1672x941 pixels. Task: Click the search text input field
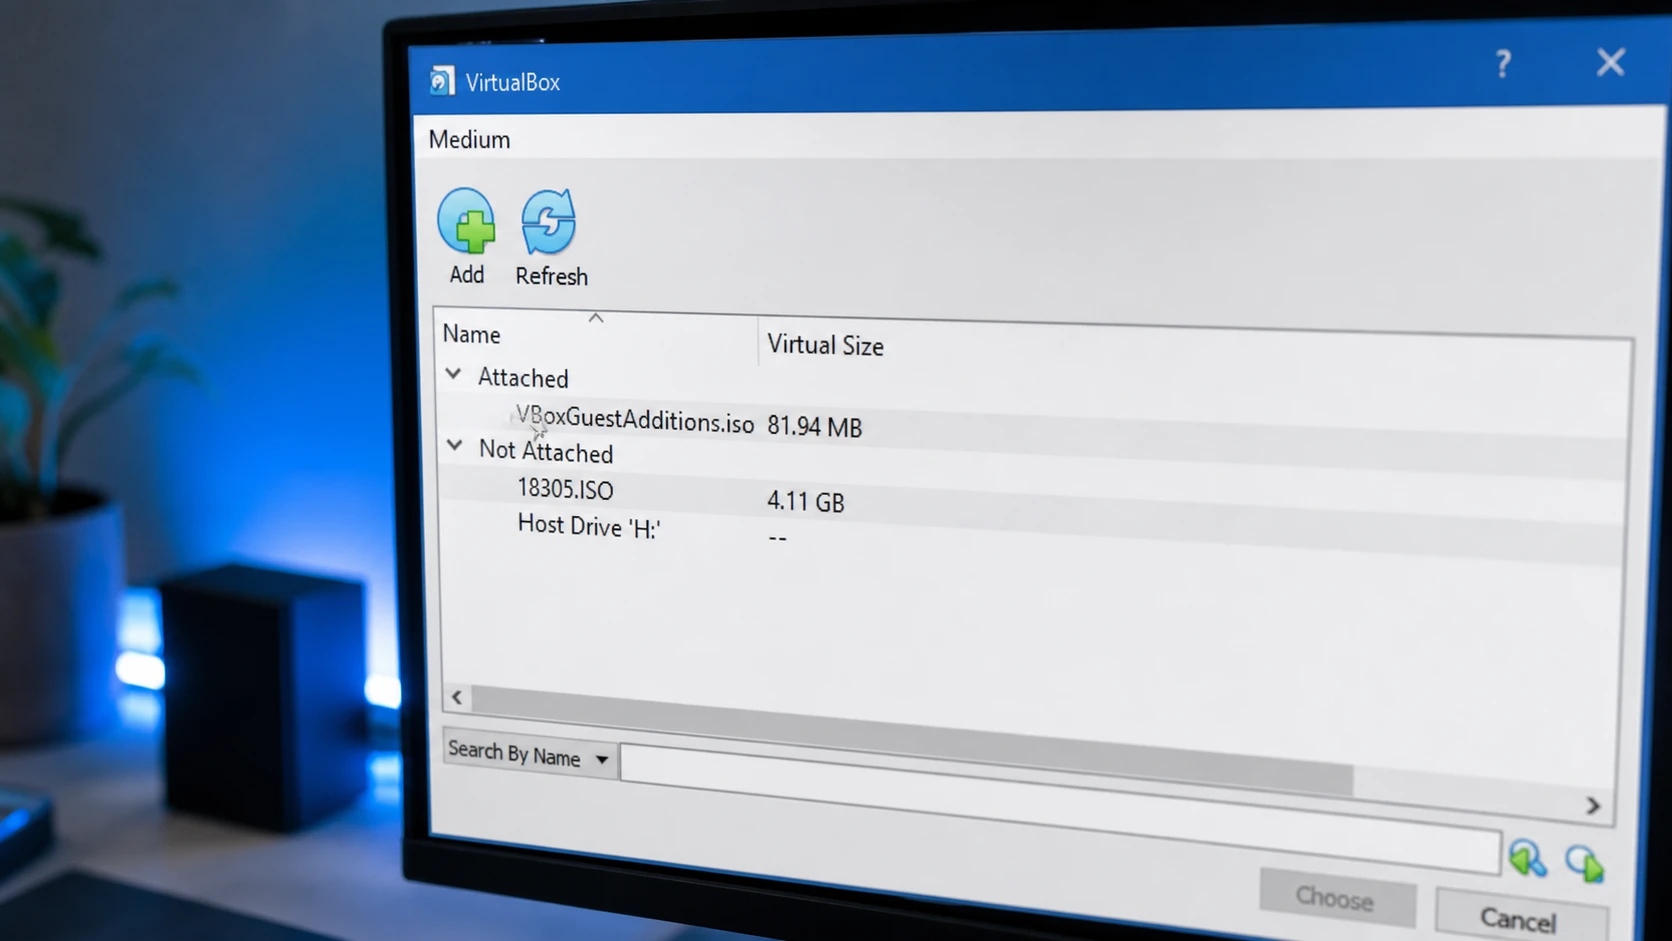pyautogui.click(x=1060, y=810)
